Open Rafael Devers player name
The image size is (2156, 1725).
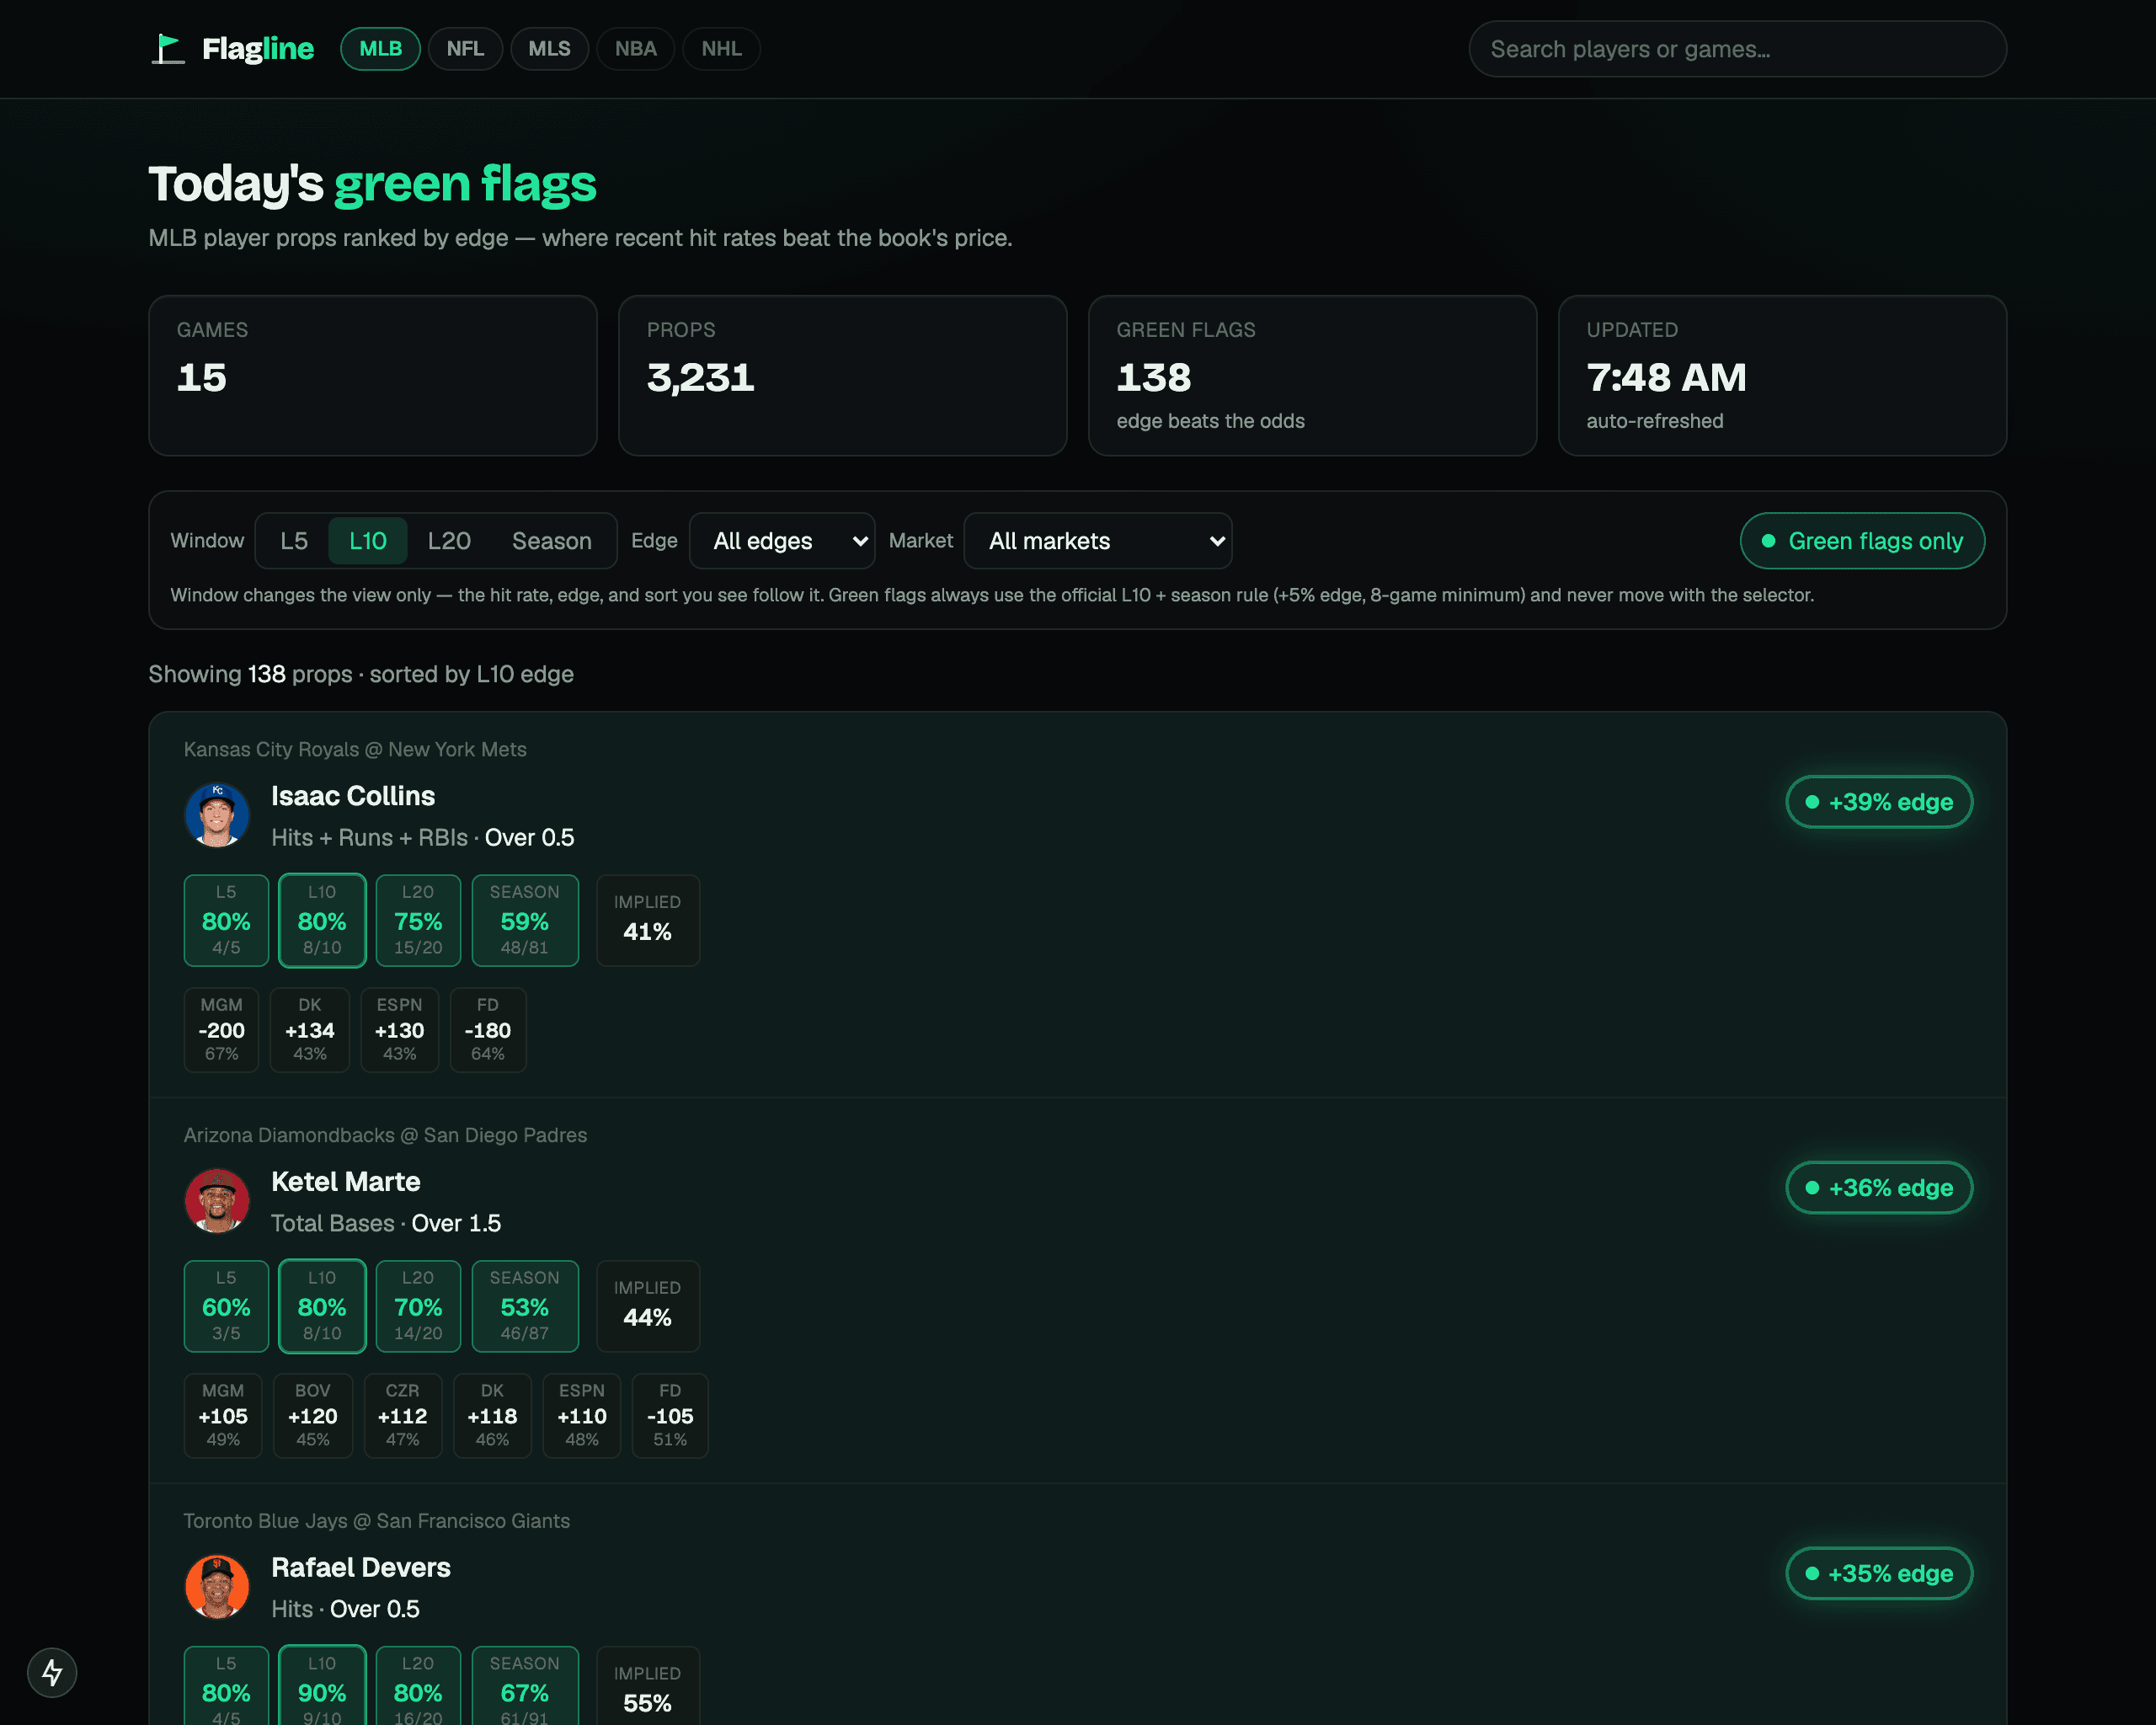tap(360, 1567)
